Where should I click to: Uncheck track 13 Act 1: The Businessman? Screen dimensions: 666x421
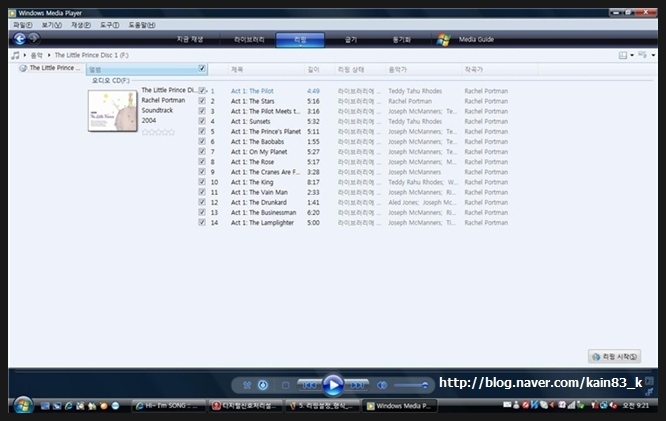pyautogui.click(x=202, y=212)
